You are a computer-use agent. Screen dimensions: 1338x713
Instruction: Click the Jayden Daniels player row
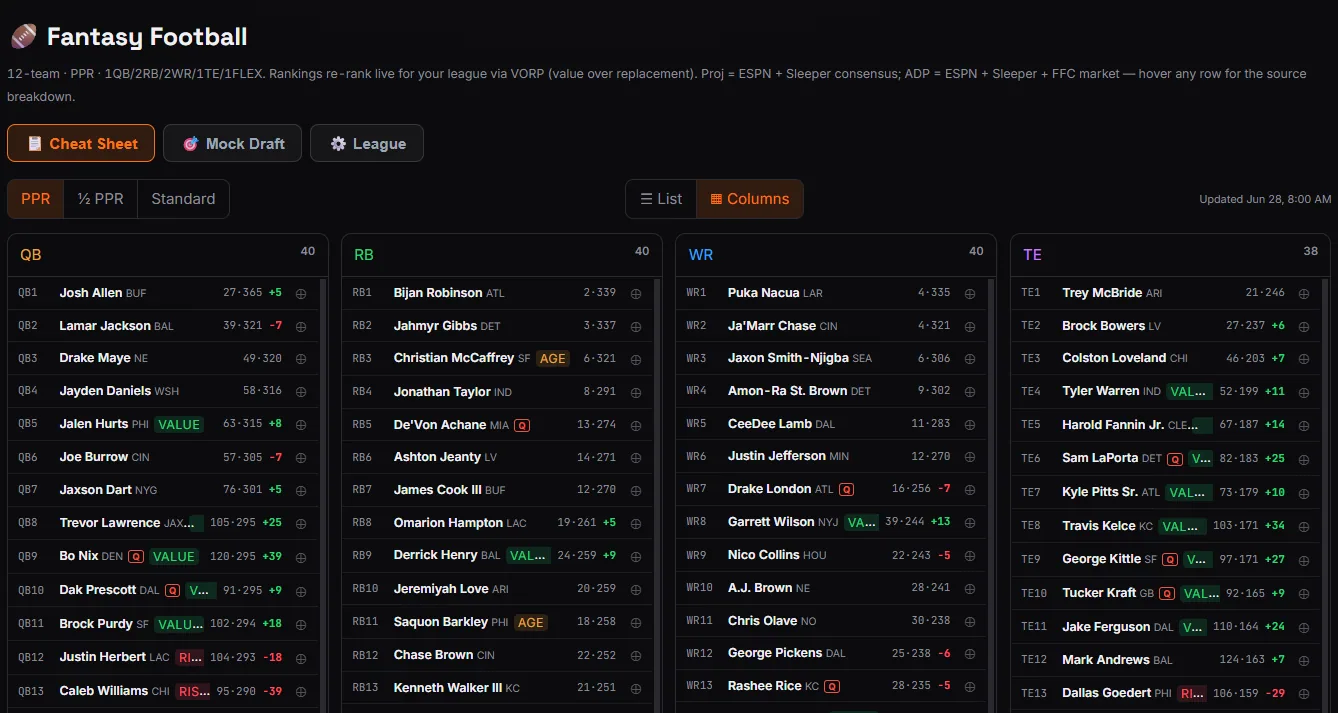click(x=163, y=391)
